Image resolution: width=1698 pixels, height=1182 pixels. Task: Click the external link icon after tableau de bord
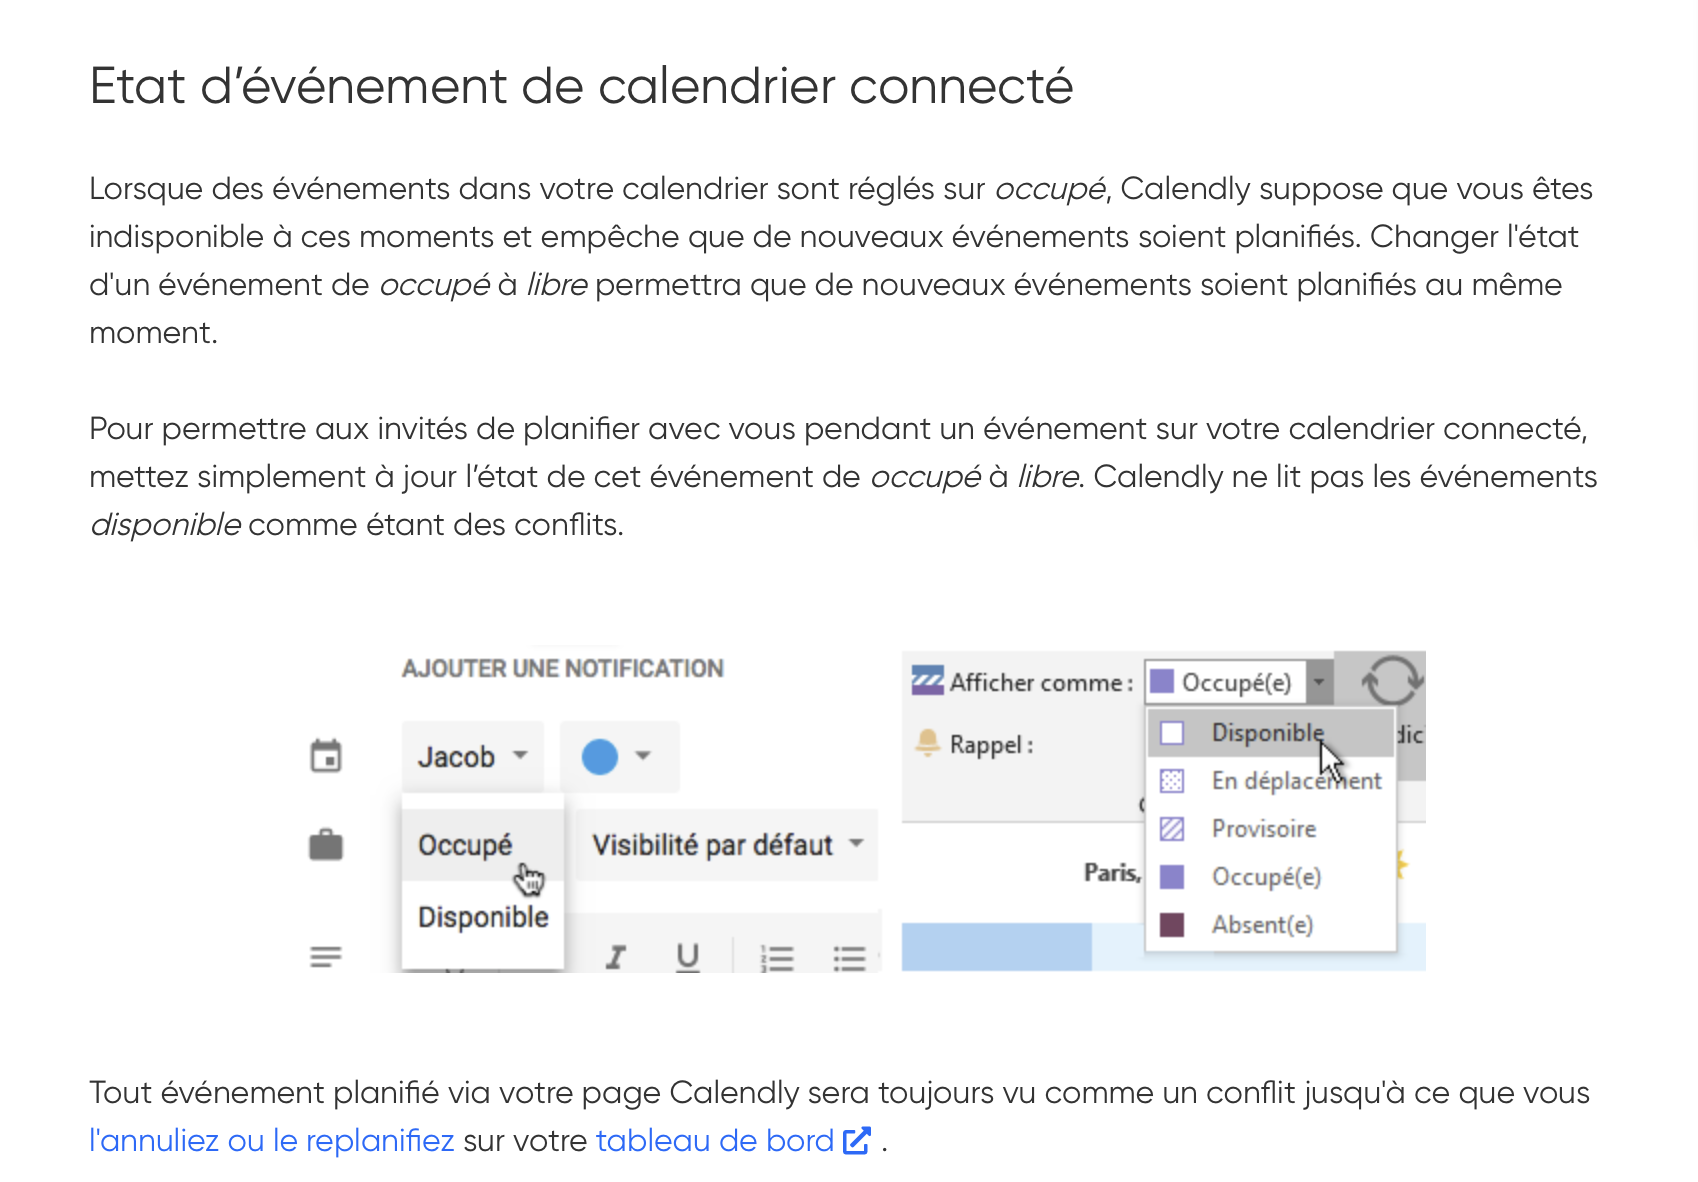pyautogui.click(x=857, y=1140)
